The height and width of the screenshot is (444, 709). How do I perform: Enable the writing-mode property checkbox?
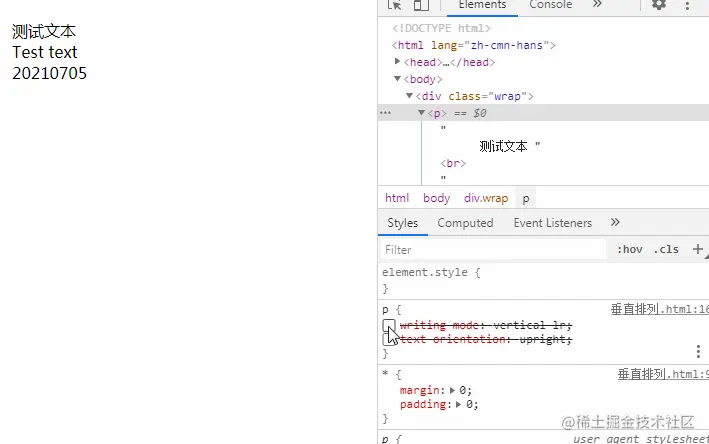click(389, 325)
